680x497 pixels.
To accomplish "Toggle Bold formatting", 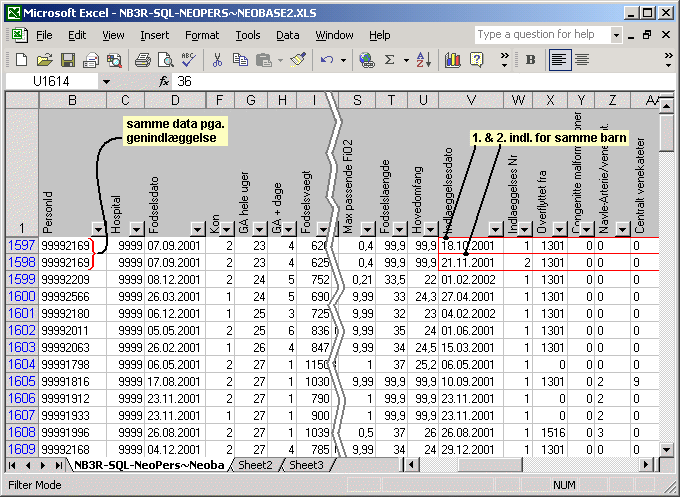I will (x=530, y=59).
